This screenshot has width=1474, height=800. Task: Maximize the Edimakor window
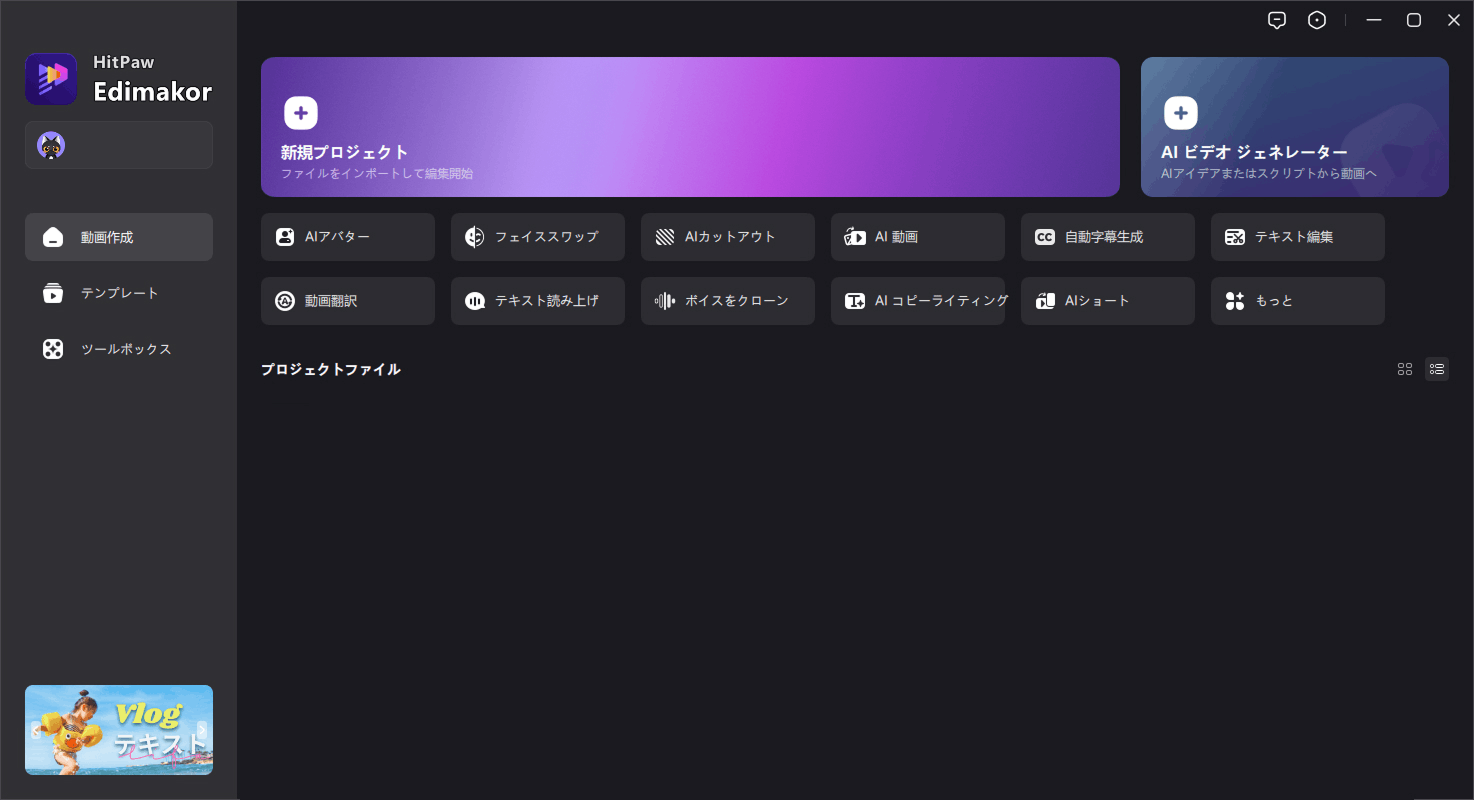point(1414,20)
